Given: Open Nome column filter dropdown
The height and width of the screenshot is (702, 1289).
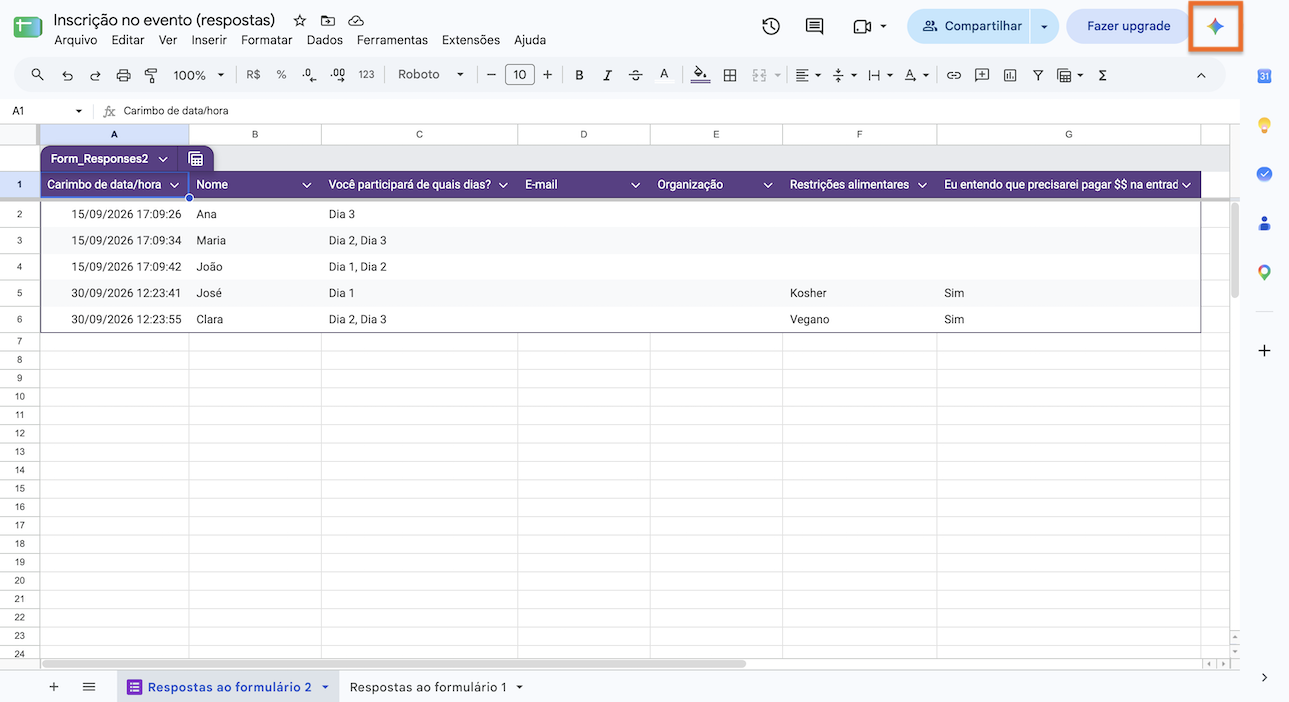Looking at the screenshot, I should [x=306, y=185].
